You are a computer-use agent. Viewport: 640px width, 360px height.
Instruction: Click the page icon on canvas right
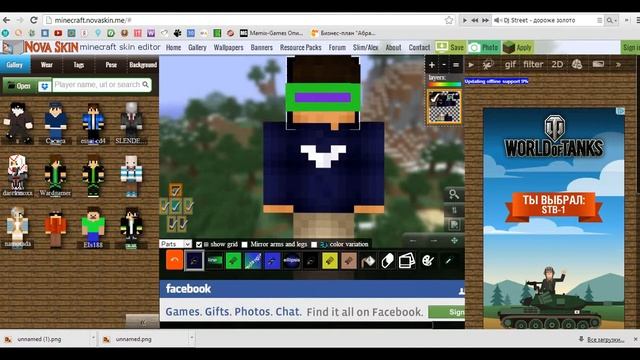click(454, 224)
